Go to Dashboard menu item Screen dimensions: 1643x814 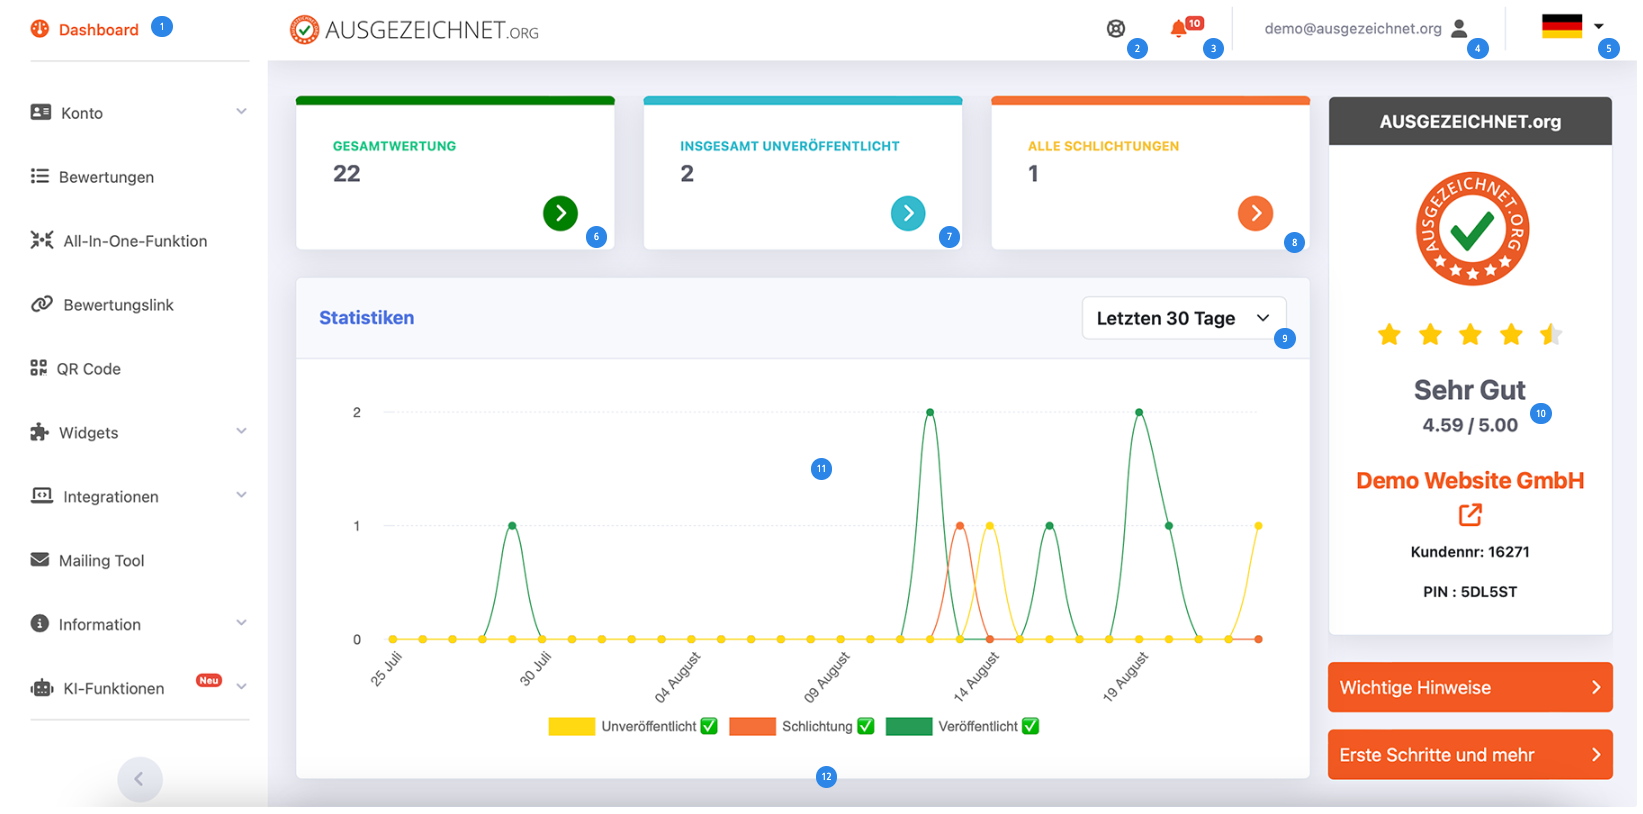98,30
